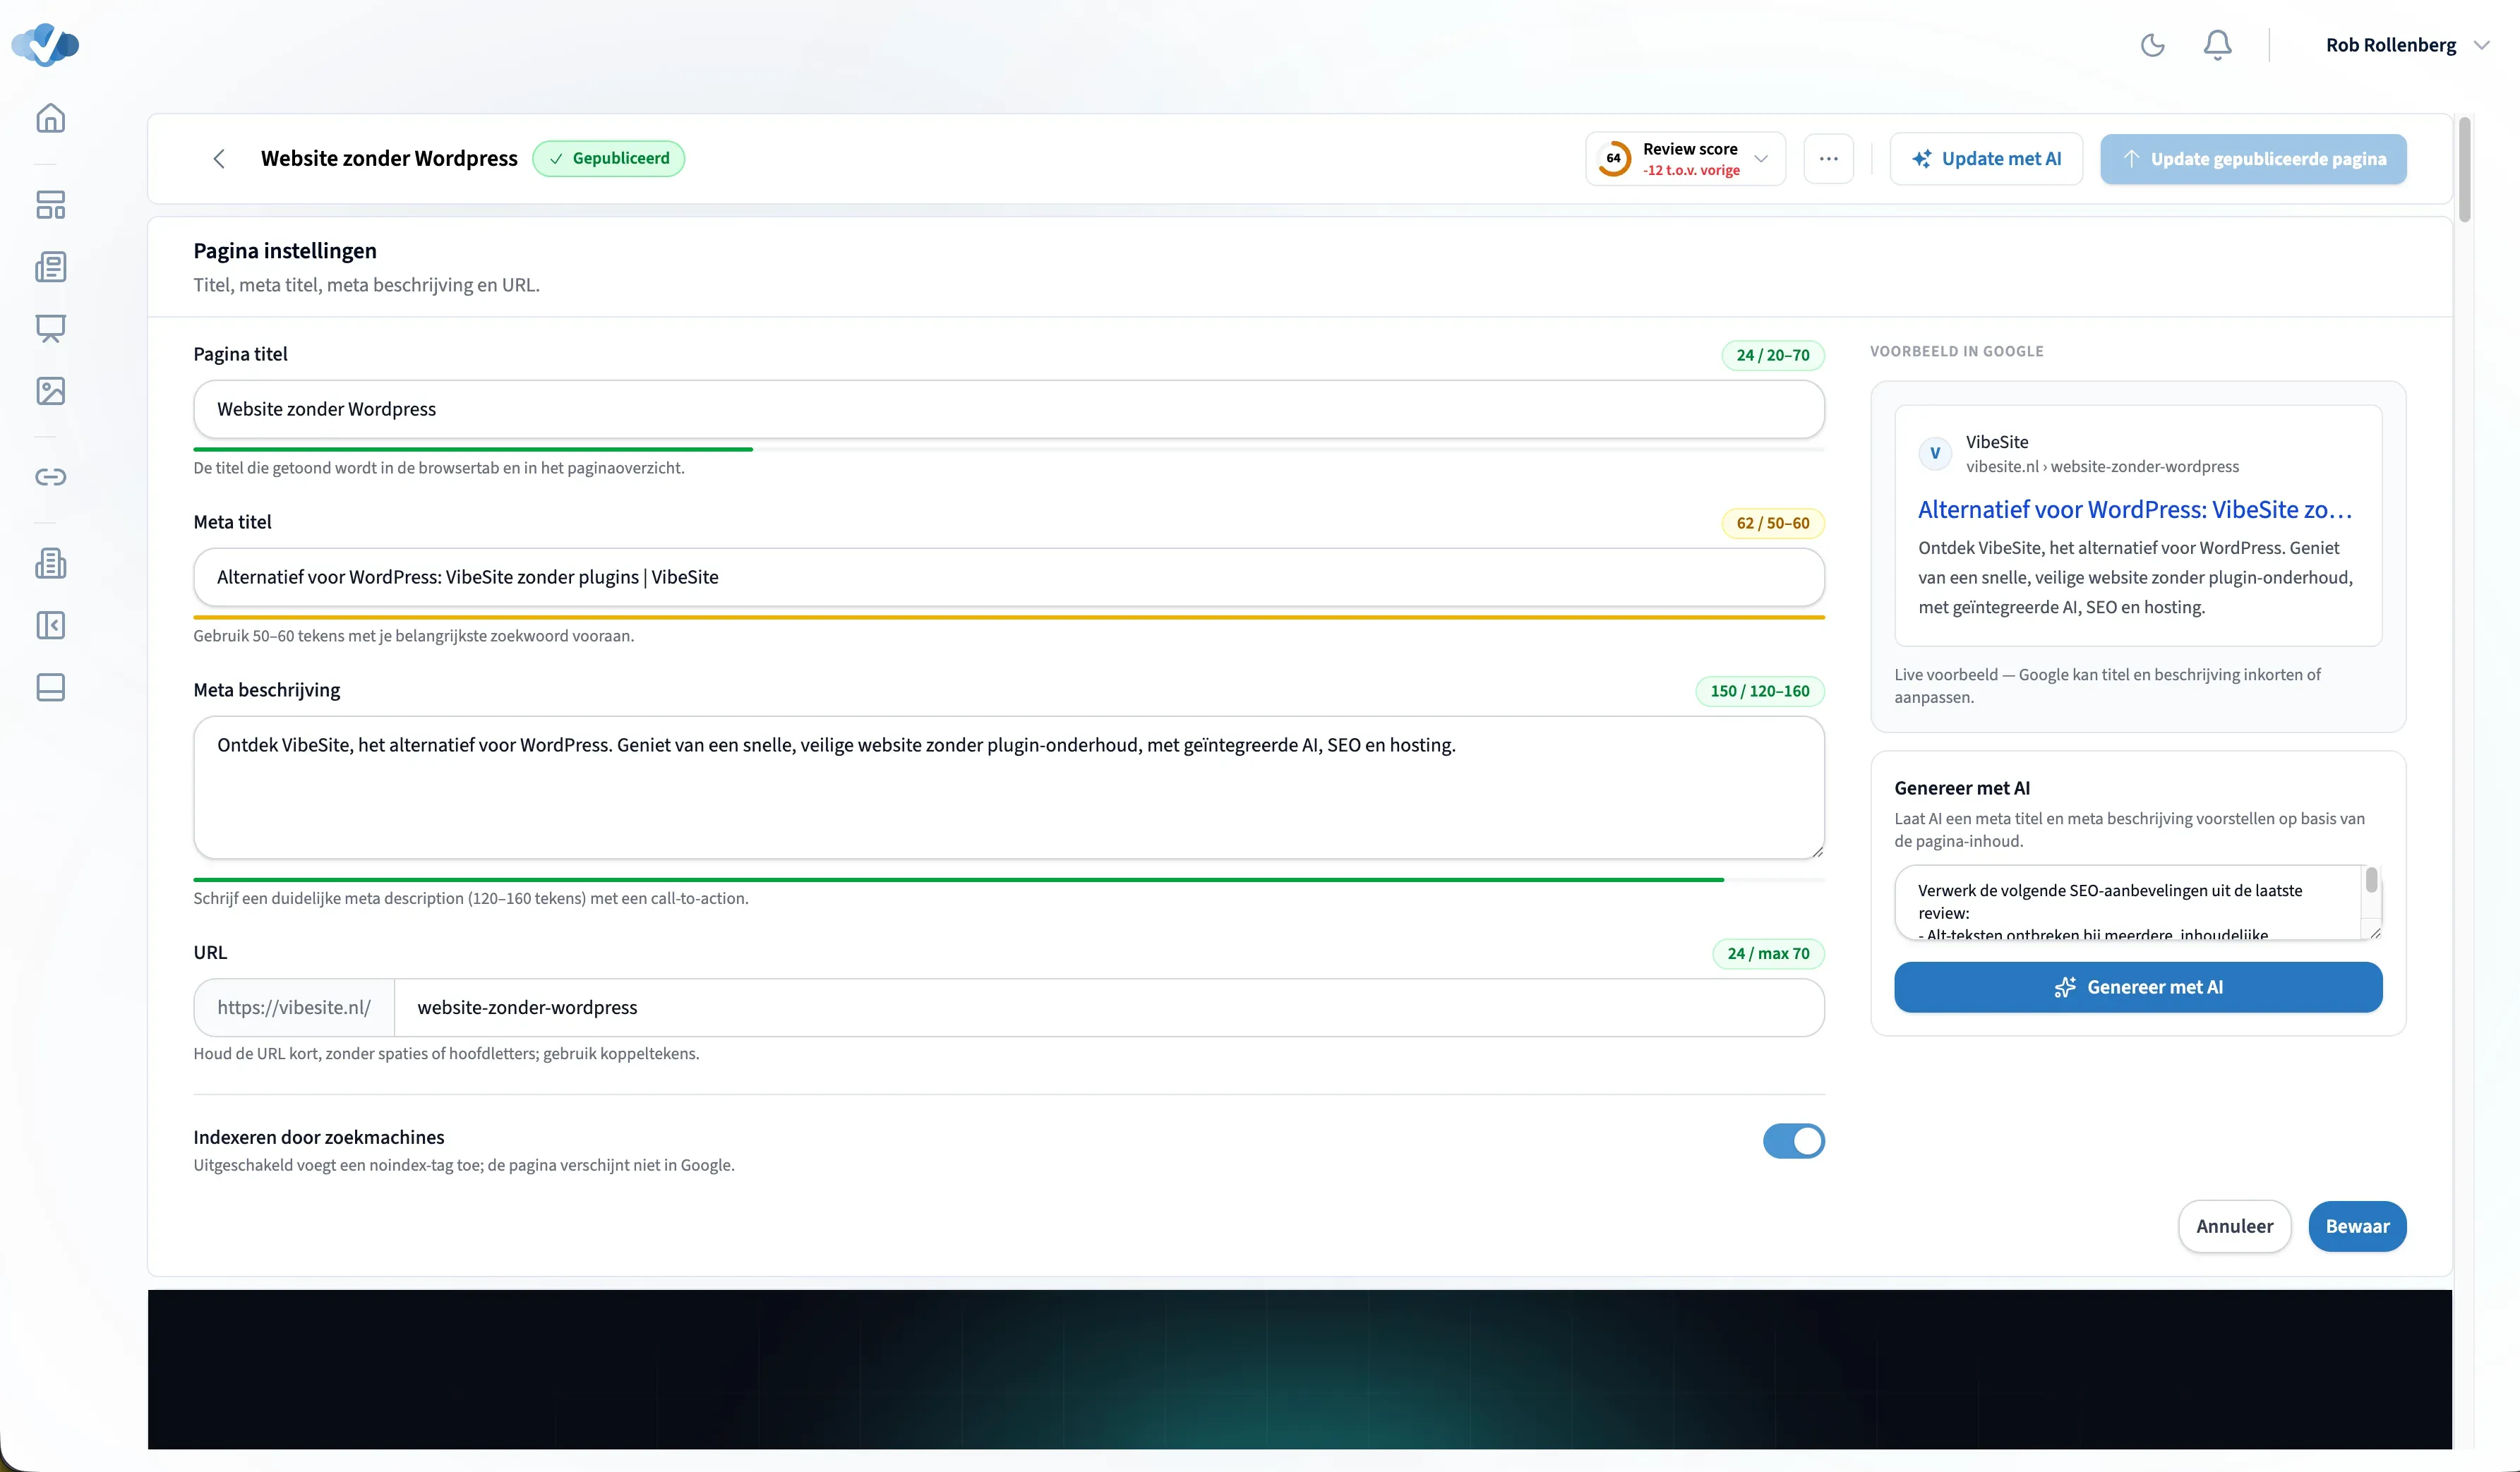Screen dimensions: 2520x1472
Task: Toggle dark mode with moon icon
Action: point(2153,45)
